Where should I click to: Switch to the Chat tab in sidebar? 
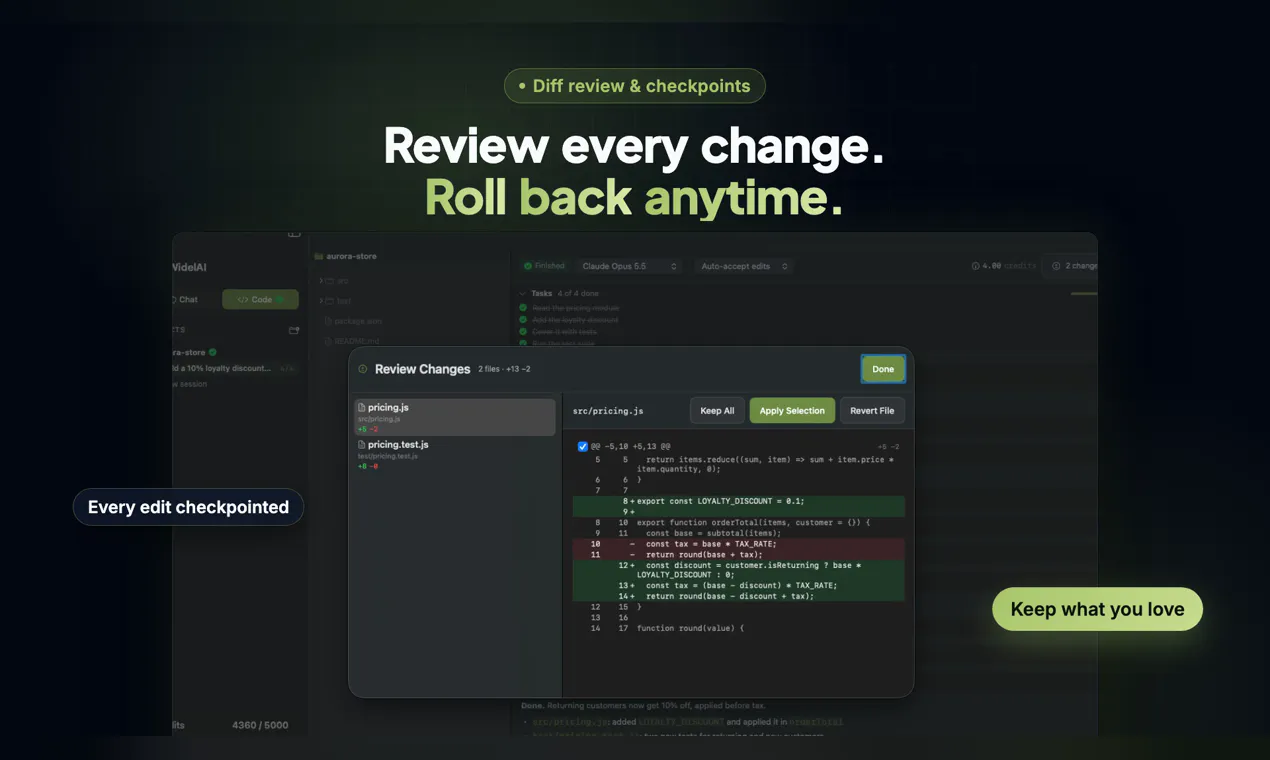[188, 300]
